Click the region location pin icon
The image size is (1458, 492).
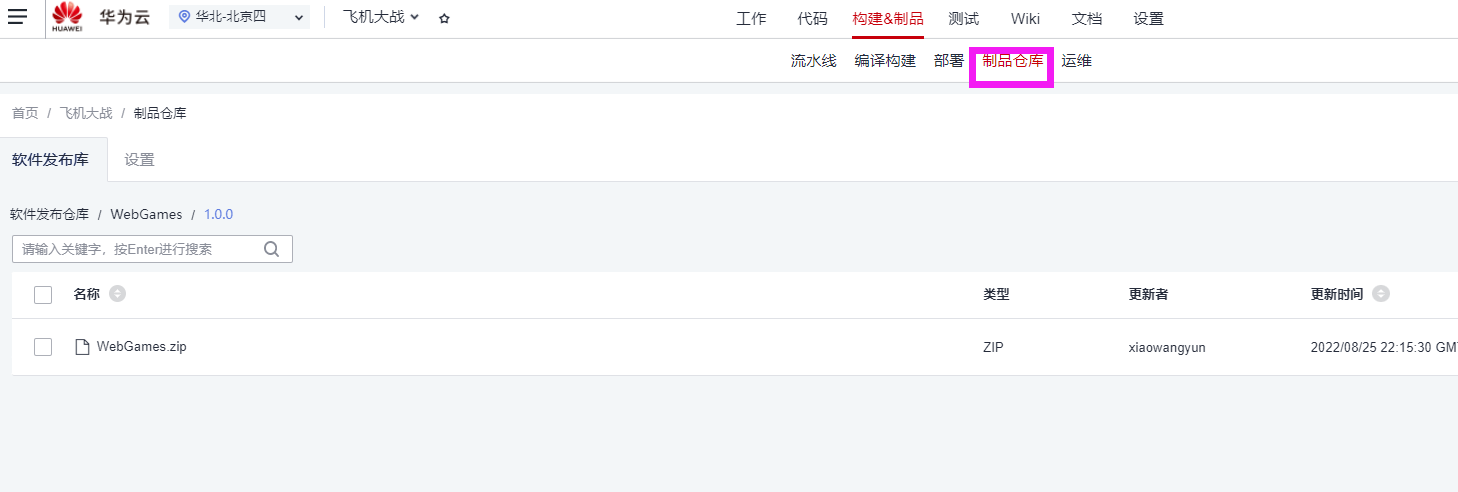[183, 17]
